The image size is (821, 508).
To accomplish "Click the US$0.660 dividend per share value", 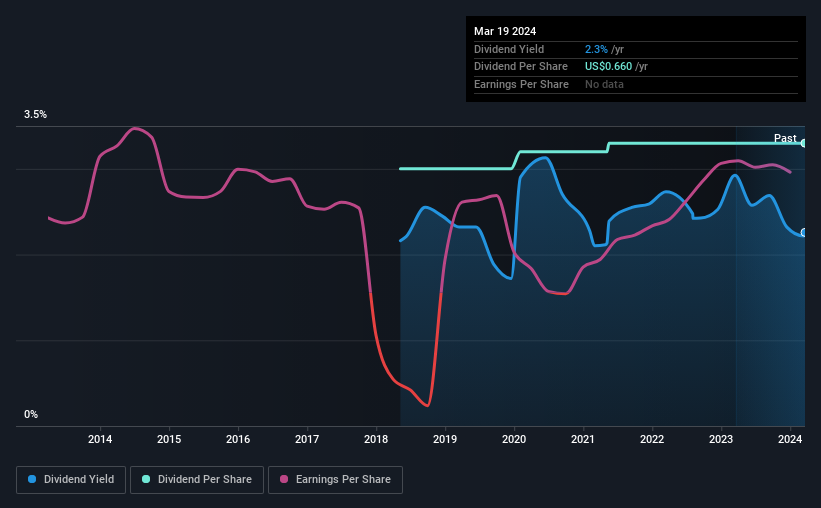I will click(x=608, y=67).
